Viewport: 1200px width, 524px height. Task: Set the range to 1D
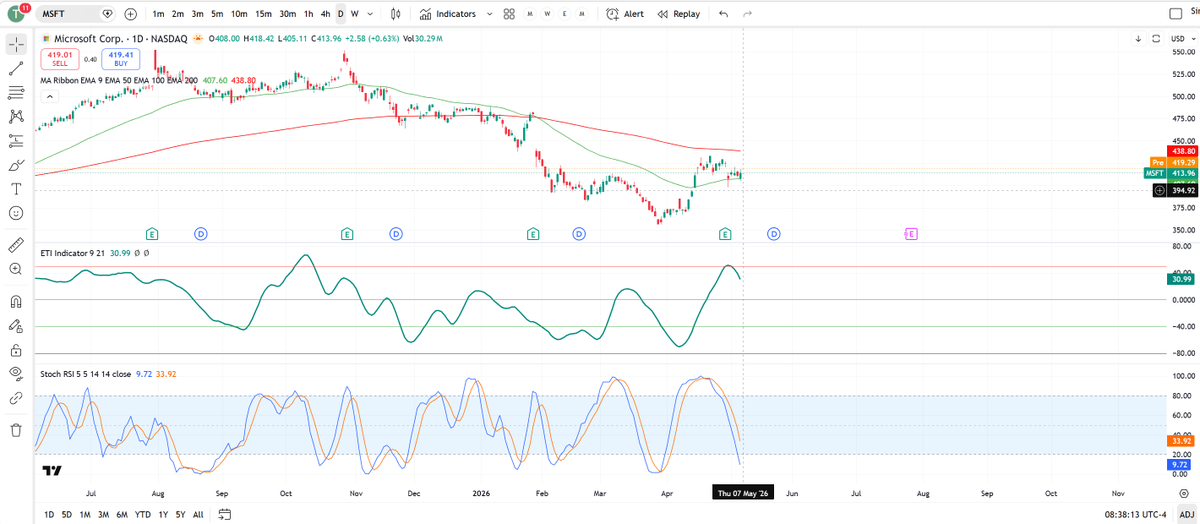(x=50, y=514)
